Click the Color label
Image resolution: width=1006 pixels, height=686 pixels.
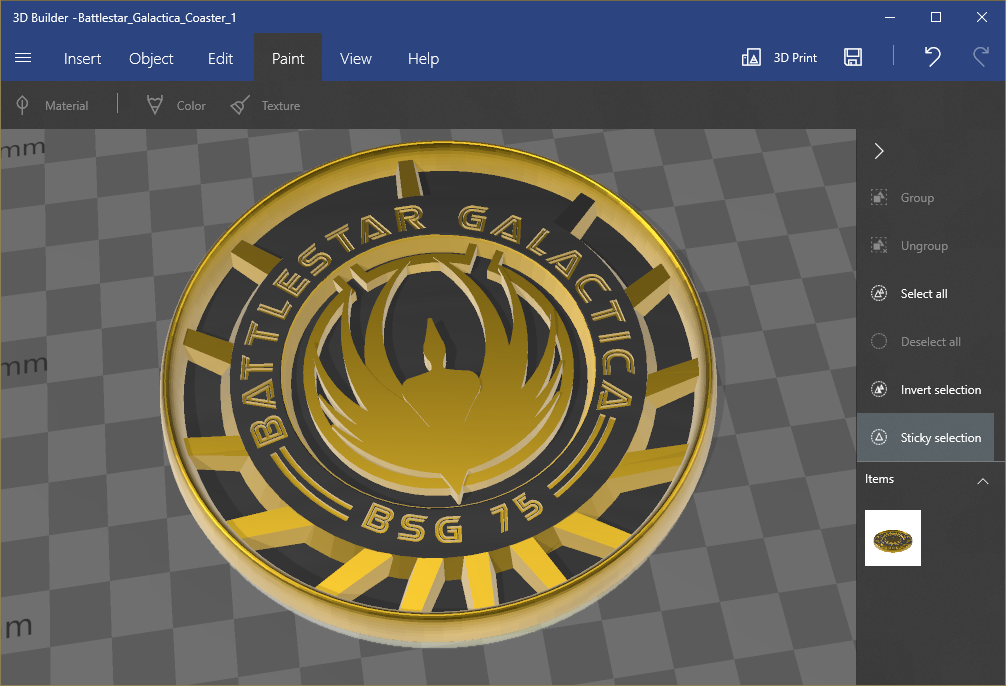(191, 106)
